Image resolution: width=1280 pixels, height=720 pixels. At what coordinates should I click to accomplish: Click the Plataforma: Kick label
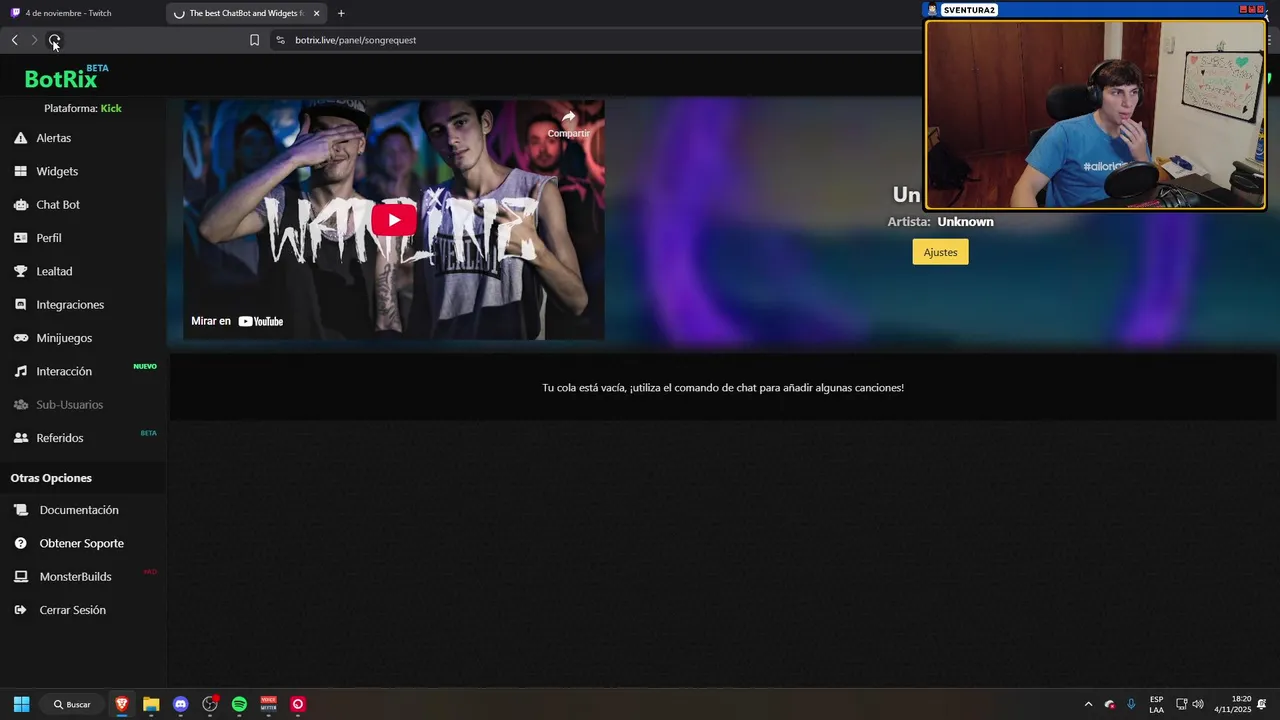(x=83, y=108)
